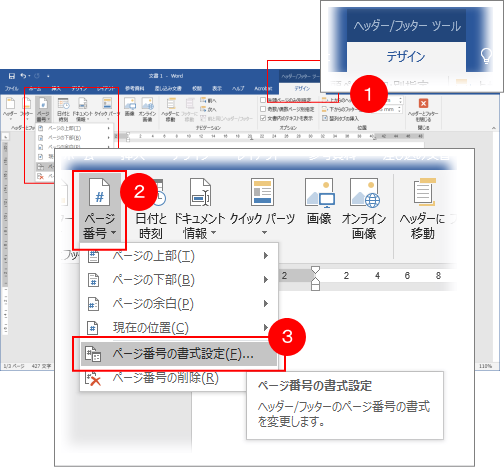This screenshot has height=467, width=504.
Task: Choose ページ番号の削除(R) from the menu
Action: click(x=152, y=378)
